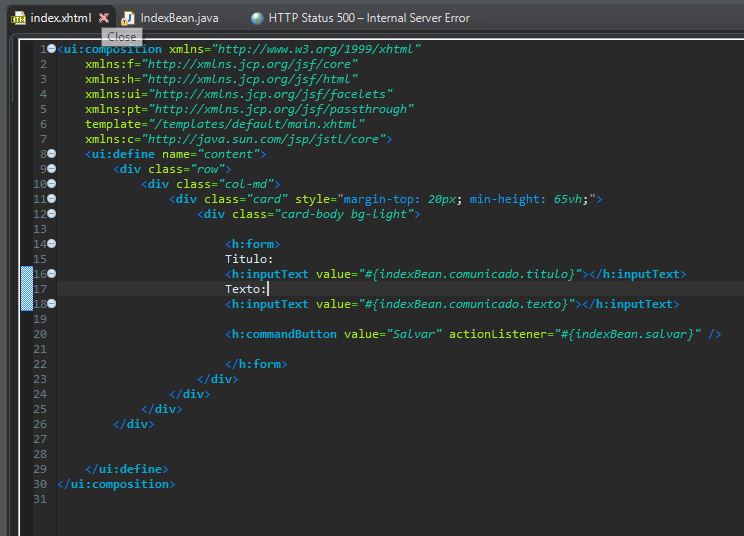Select the index.xhtml tab

(61, 18)
